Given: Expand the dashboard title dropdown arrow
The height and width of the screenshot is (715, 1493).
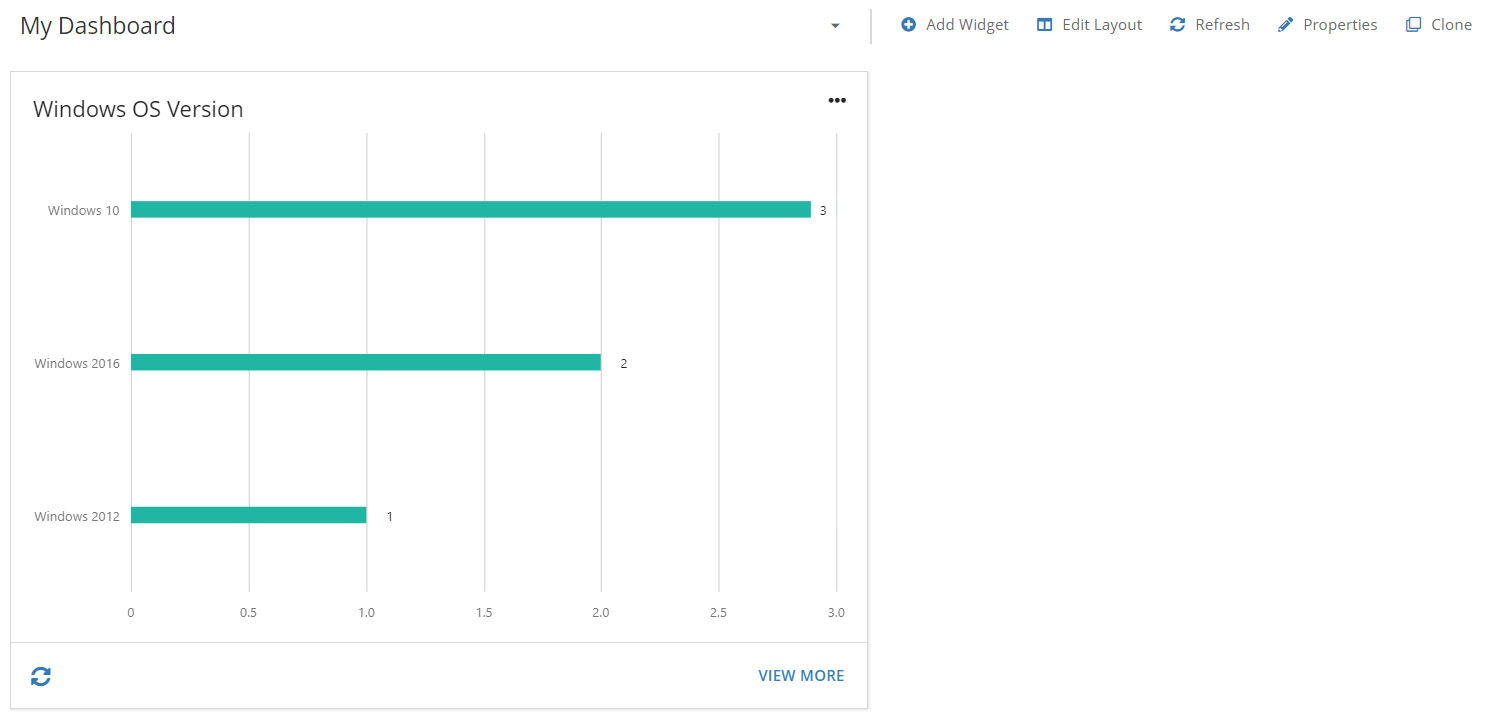Looking at the screenshot, I should coord(836,27).
